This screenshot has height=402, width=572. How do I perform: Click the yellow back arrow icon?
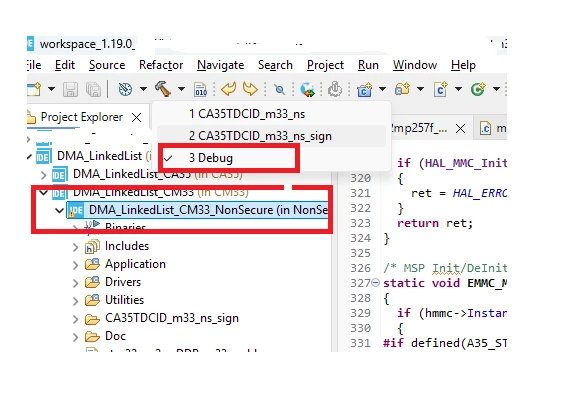pyautogui.click(x=229, y=89)
